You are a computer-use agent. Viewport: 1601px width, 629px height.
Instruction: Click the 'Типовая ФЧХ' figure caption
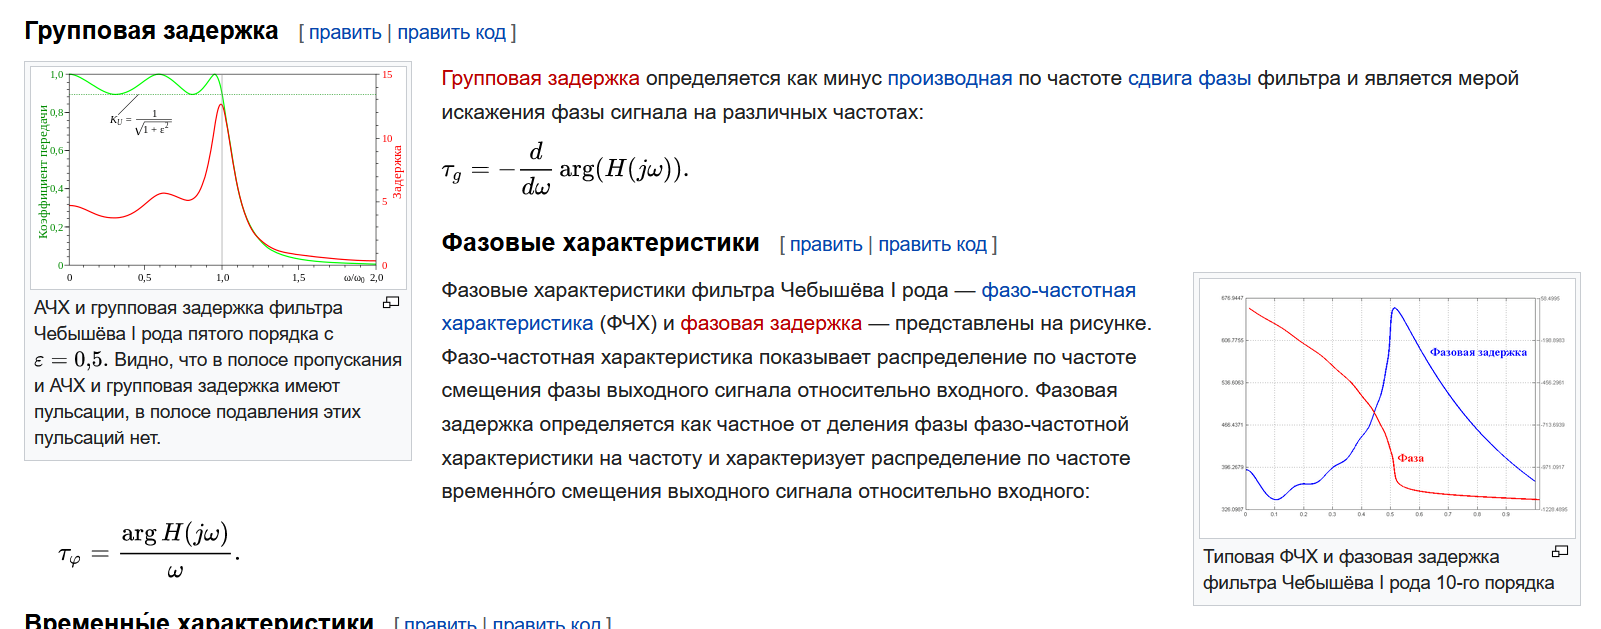click(1377, 570)
